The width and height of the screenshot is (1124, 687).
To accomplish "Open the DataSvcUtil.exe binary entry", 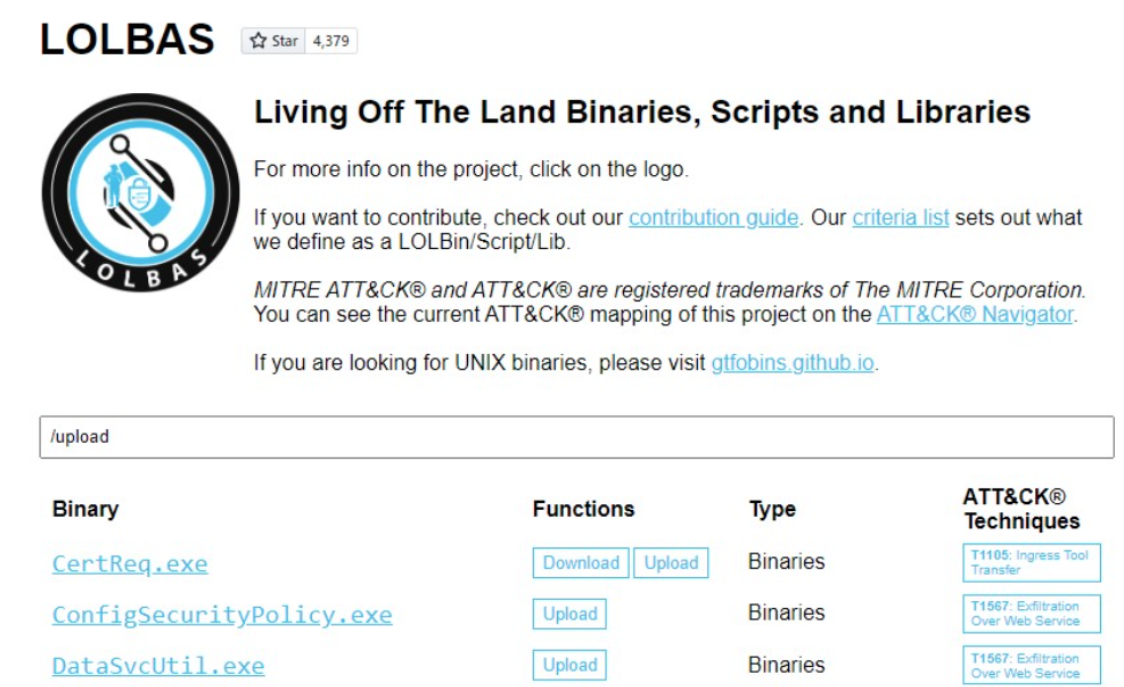I will [x=158, y=665].
